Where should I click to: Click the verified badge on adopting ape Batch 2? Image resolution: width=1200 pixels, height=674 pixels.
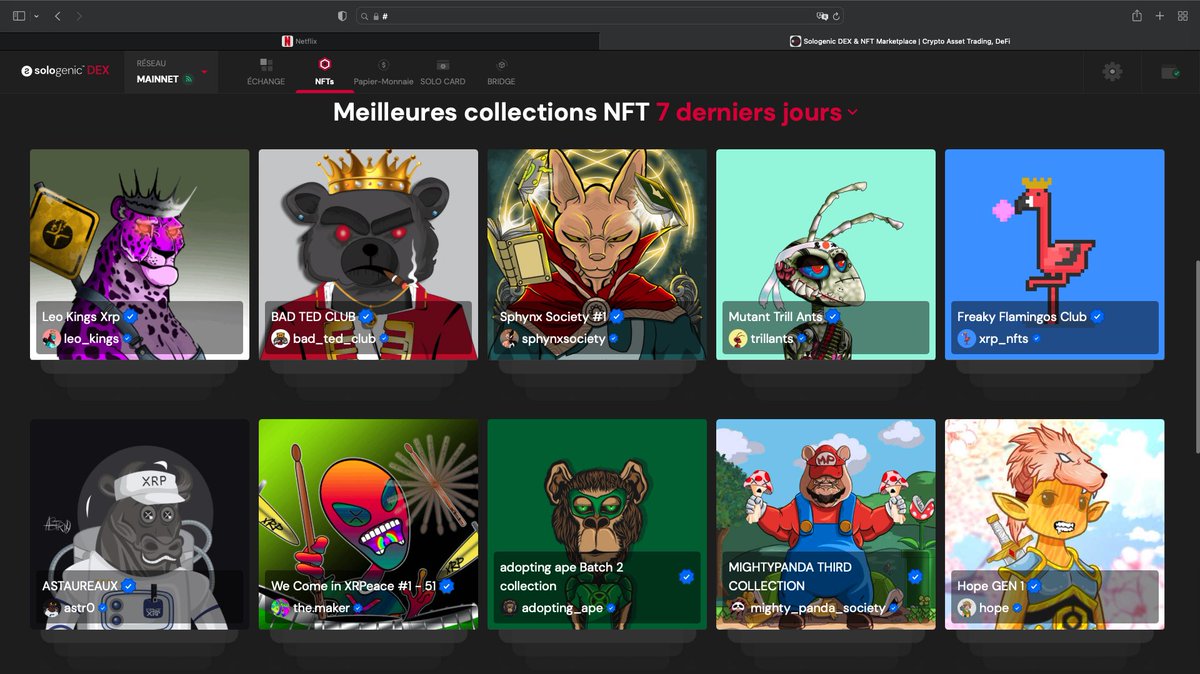pyautogui.click(x=686, y=576)
